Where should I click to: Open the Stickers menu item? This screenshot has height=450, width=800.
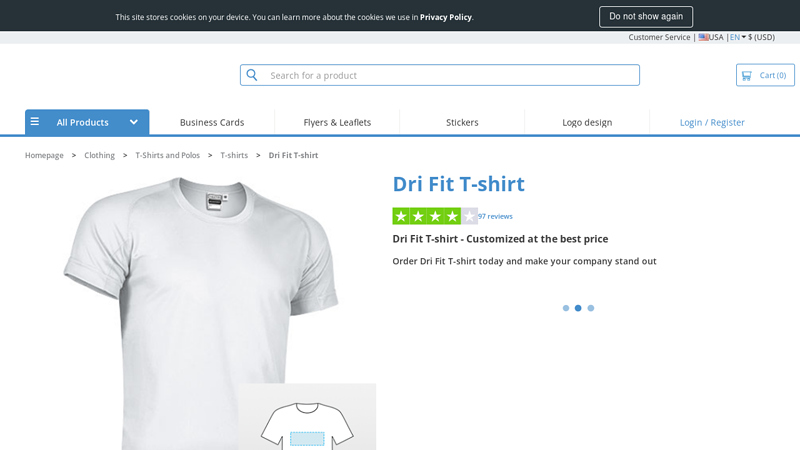[462, 122]
